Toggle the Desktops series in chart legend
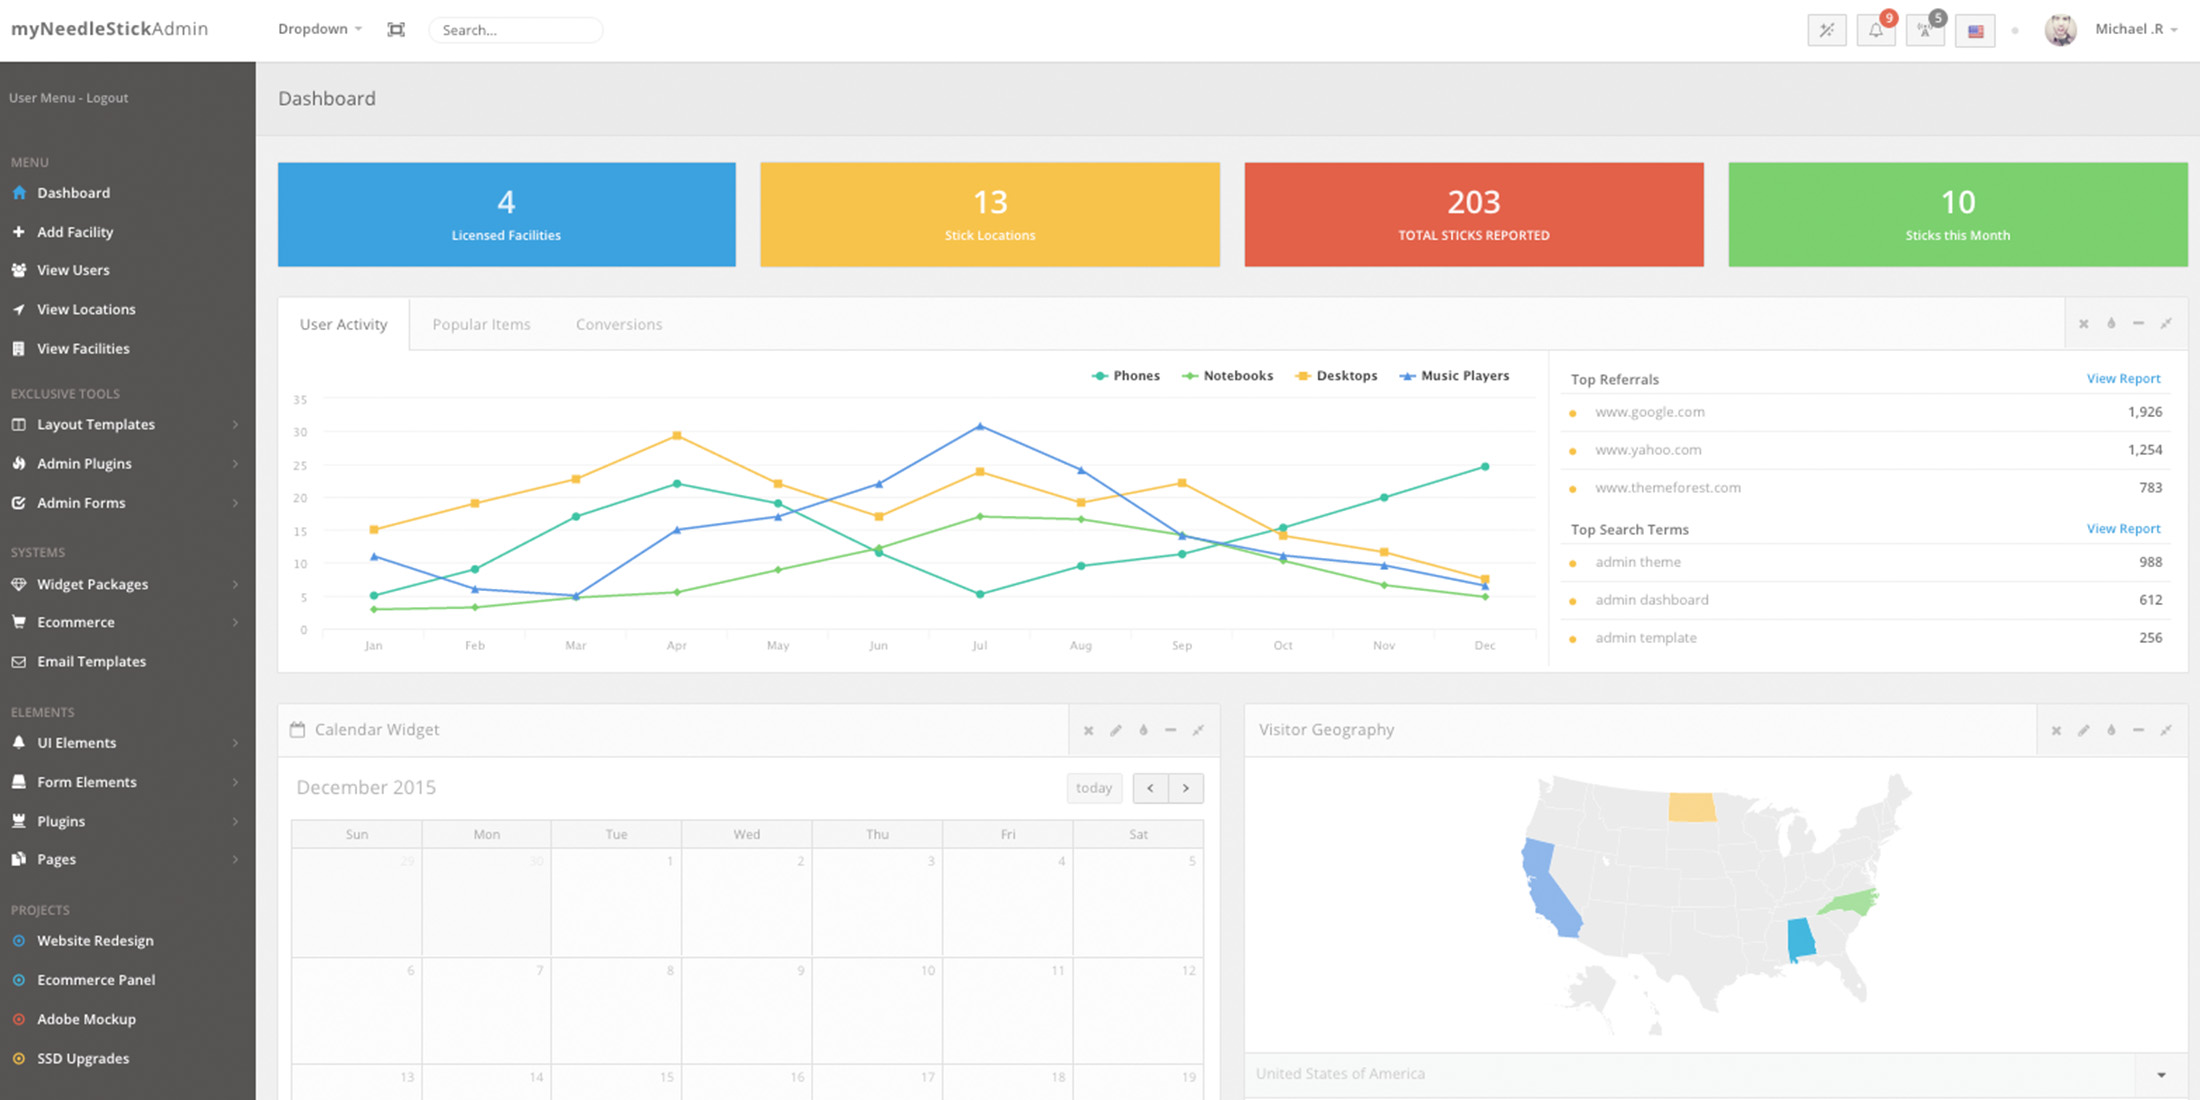Viewport: 2200px width, 1100px height. 1336,376
